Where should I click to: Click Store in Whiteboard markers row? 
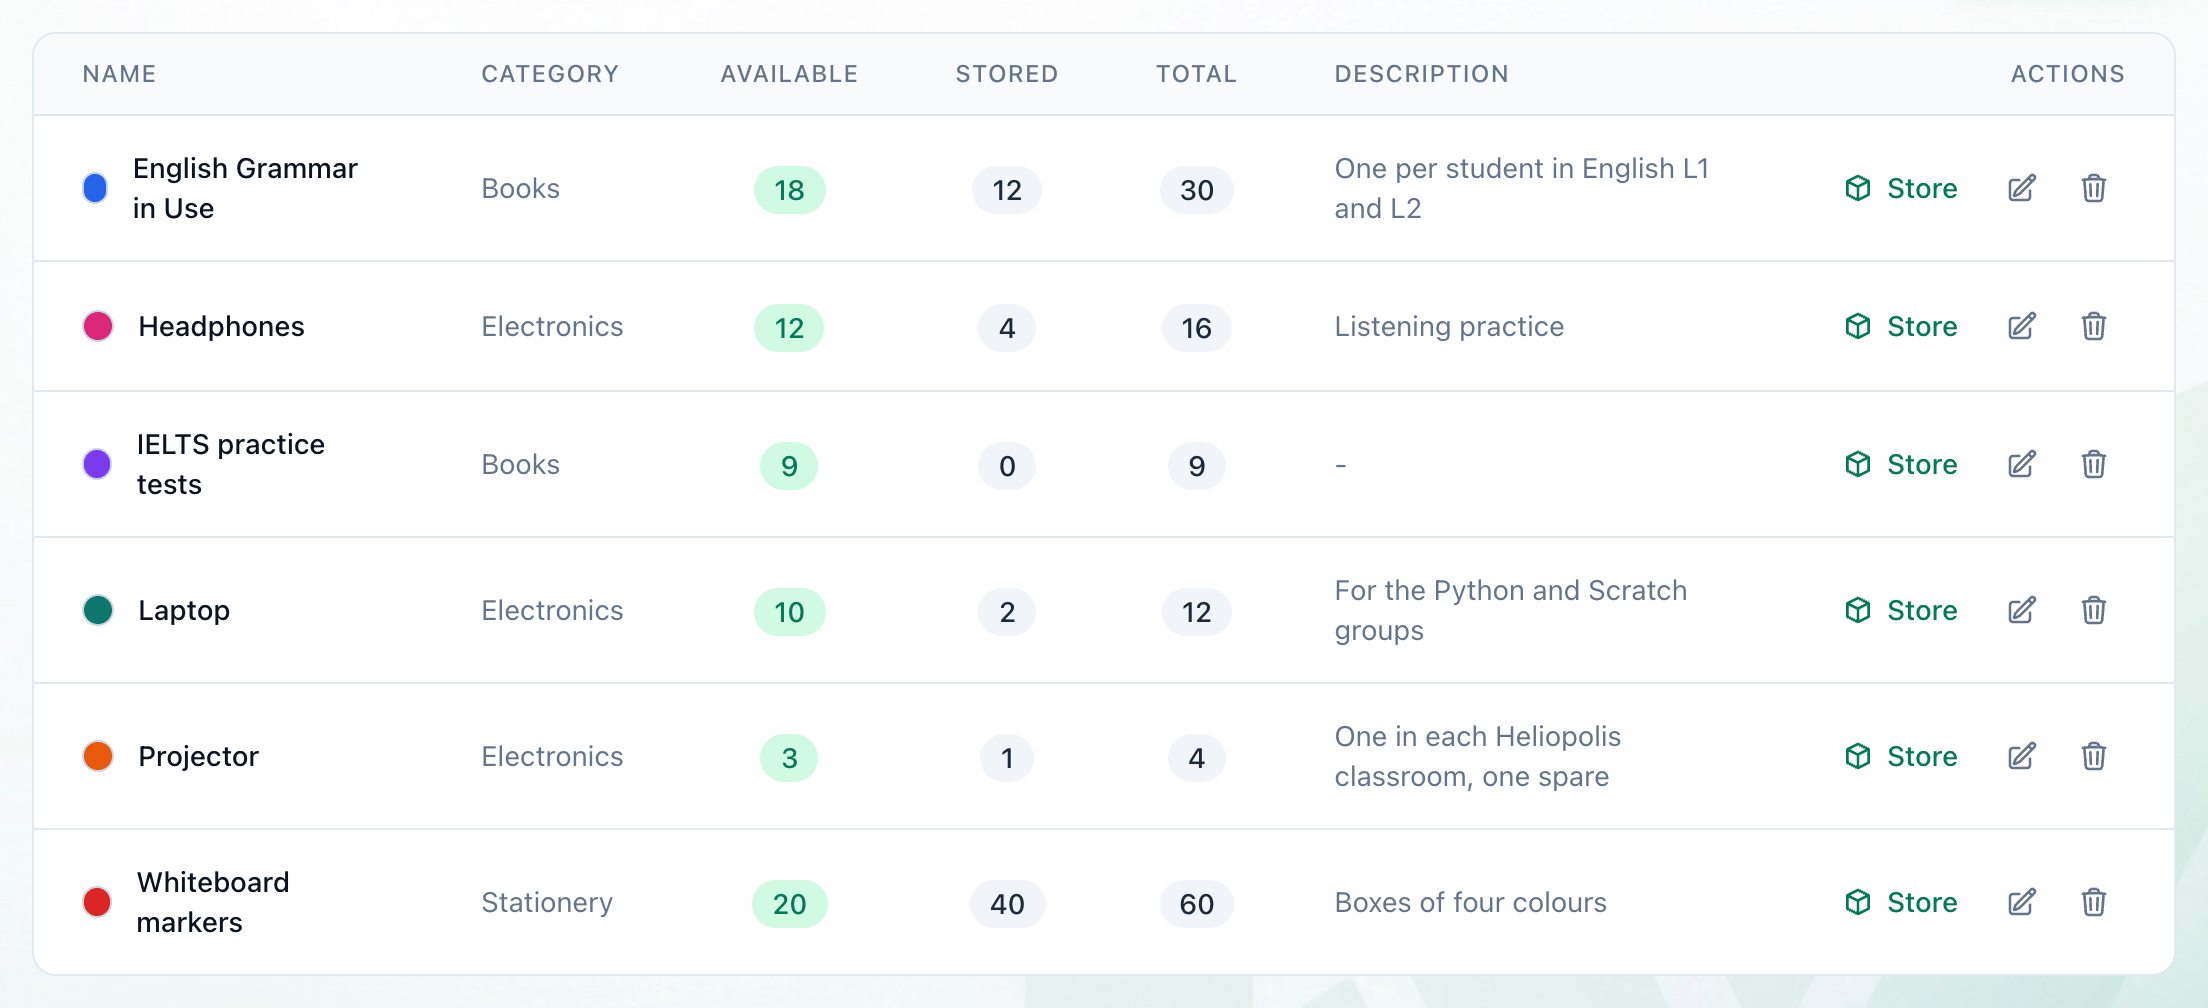(x=1901, y=902)
